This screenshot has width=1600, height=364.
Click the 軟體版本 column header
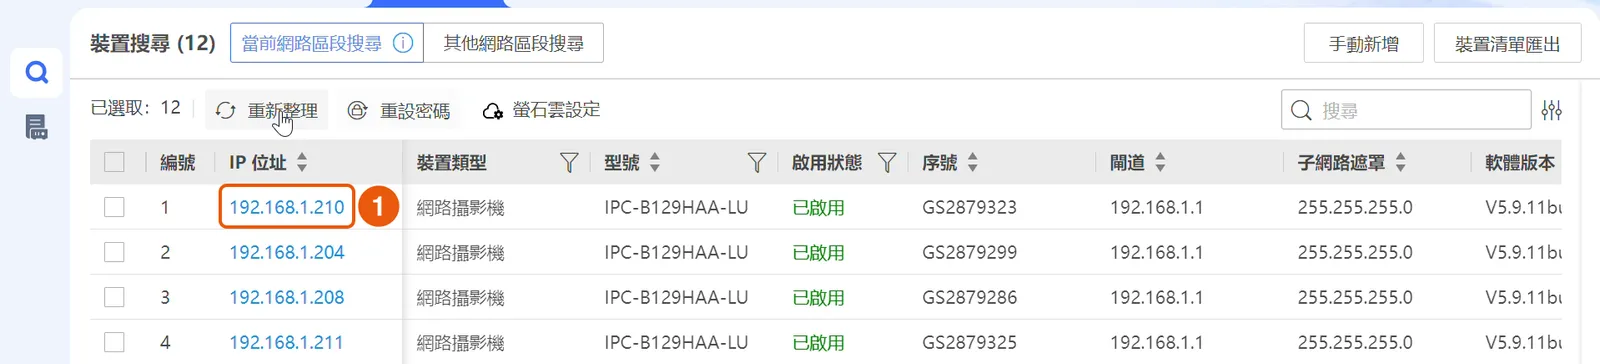[x=1520, y=162]
